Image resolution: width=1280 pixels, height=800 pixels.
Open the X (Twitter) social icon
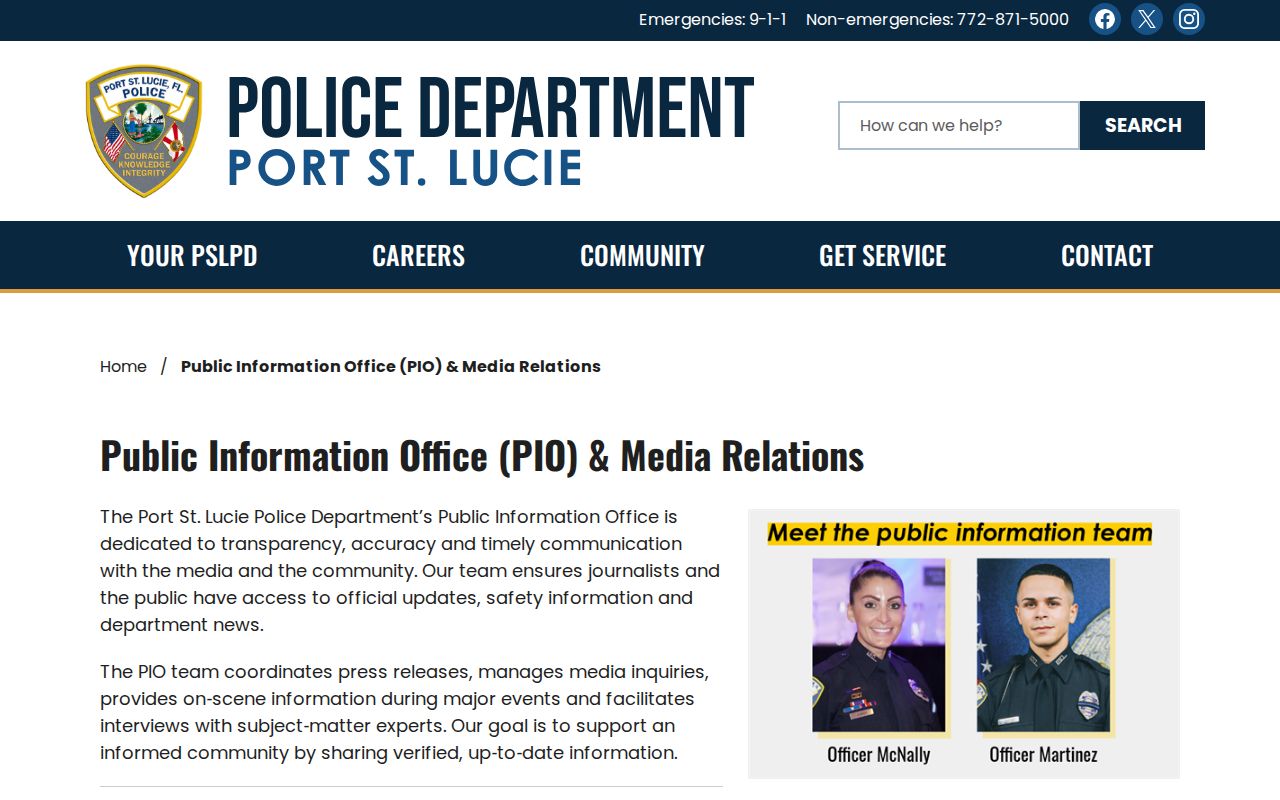1147,19
